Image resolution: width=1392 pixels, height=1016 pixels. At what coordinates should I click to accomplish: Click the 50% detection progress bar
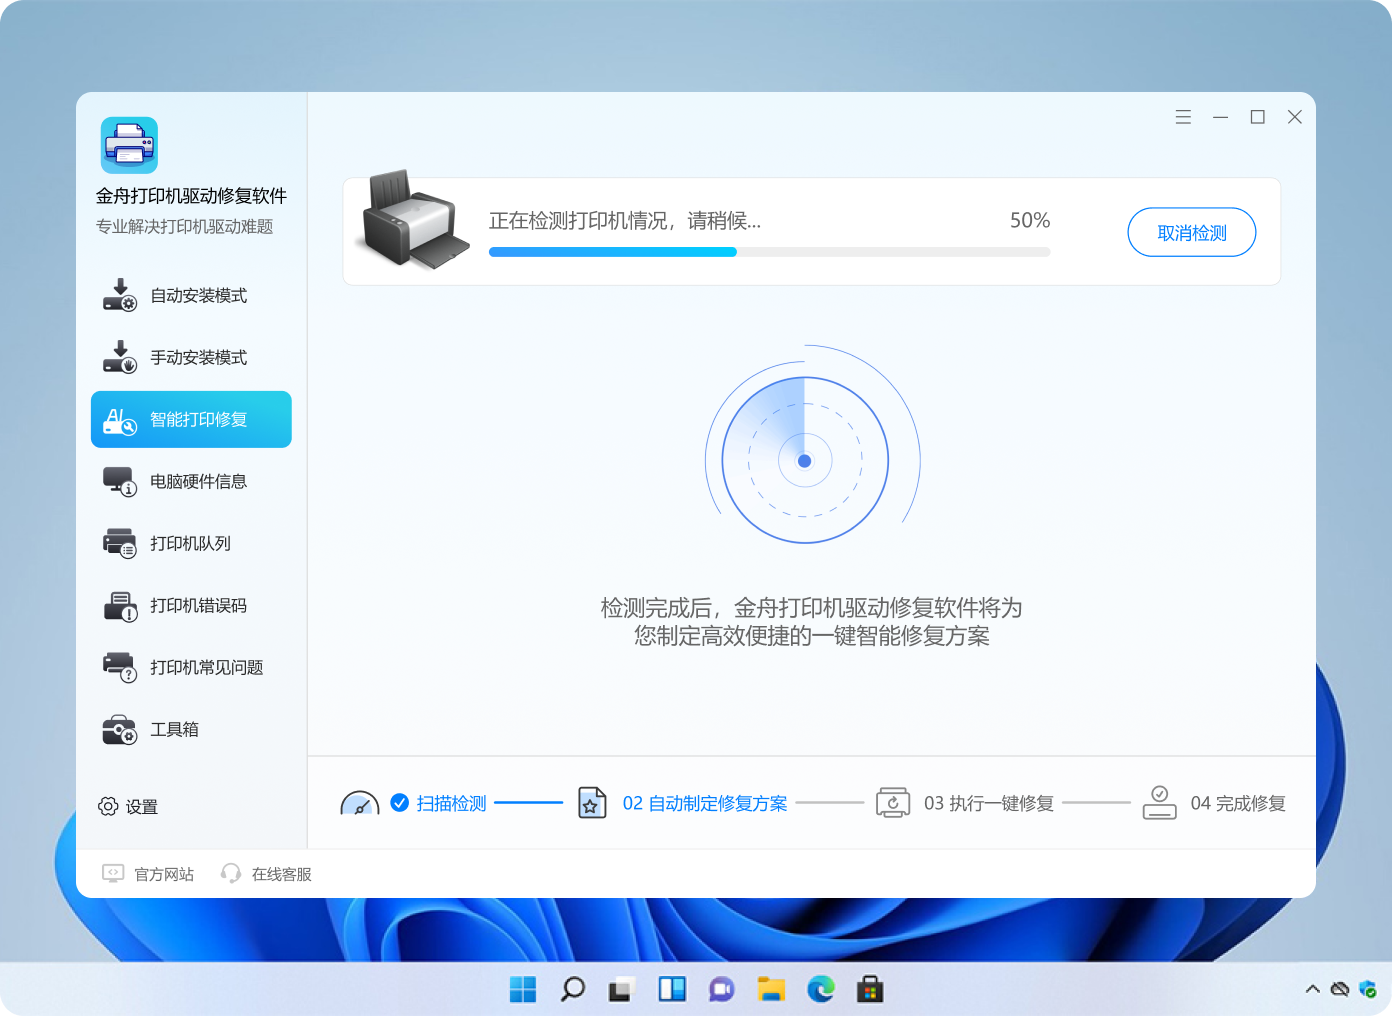[768, 252]
